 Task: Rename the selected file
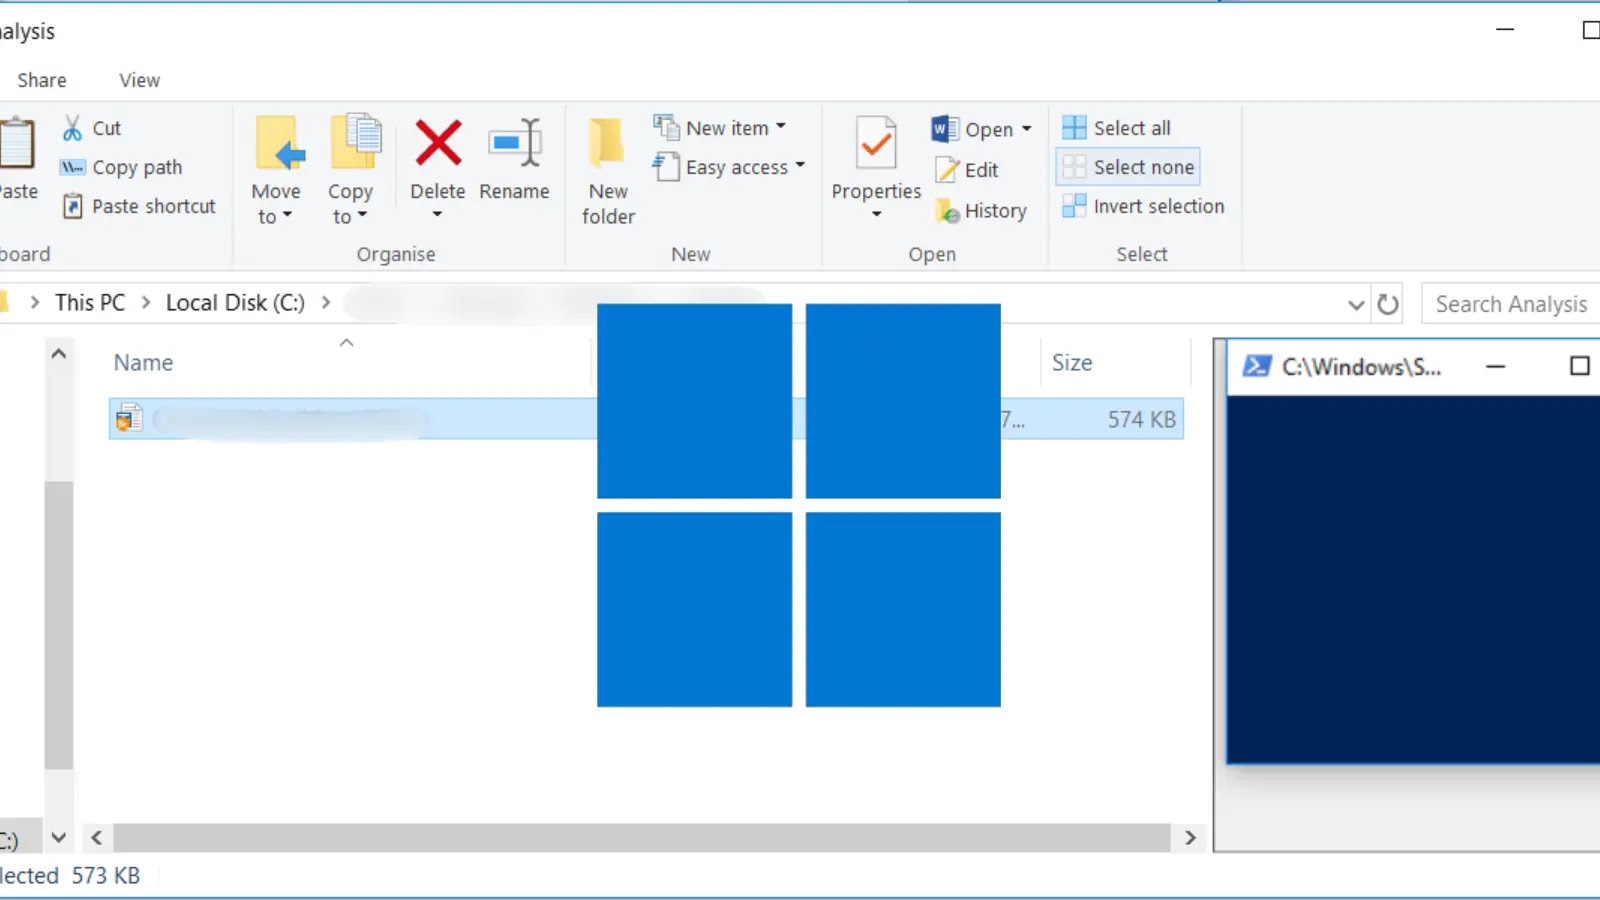tap(514, 166)
